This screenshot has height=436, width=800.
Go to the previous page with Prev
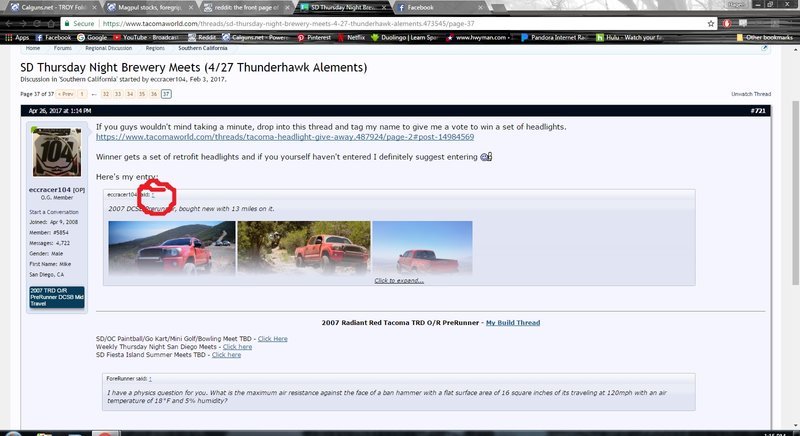click(65, 94)
